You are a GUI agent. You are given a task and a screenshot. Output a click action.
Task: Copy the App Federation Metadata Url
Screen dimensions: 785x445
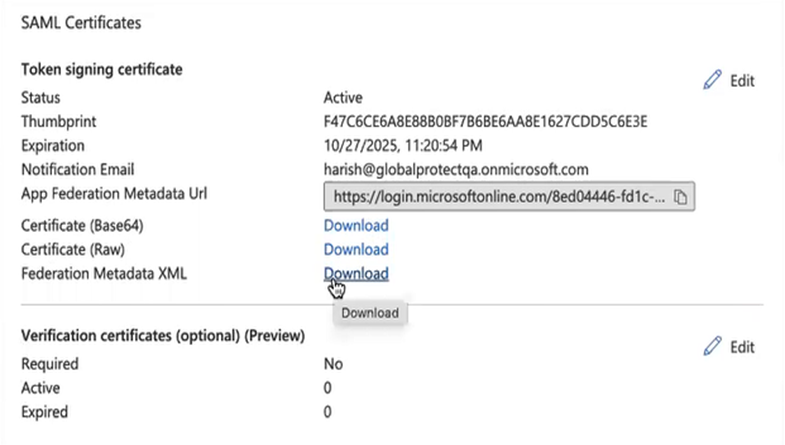pos(681,197)
